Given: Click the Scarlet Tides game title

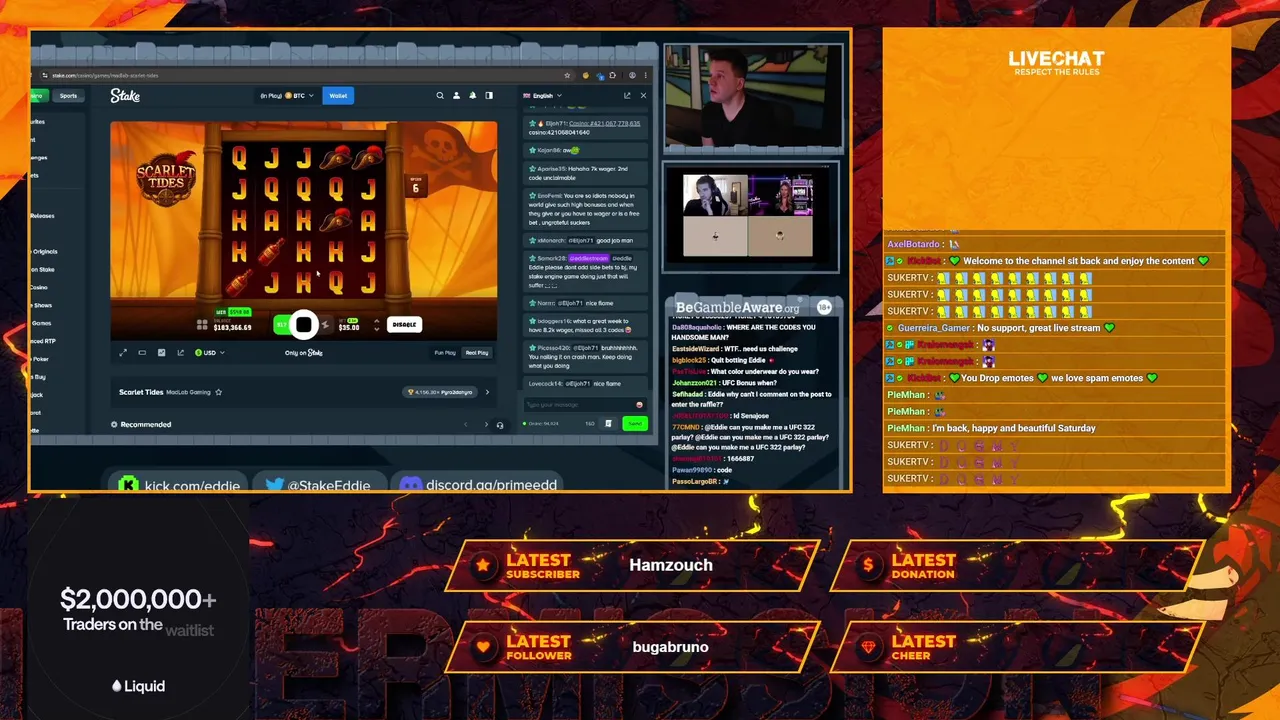Looking at the screenshot, I should (x=141, y=392).
